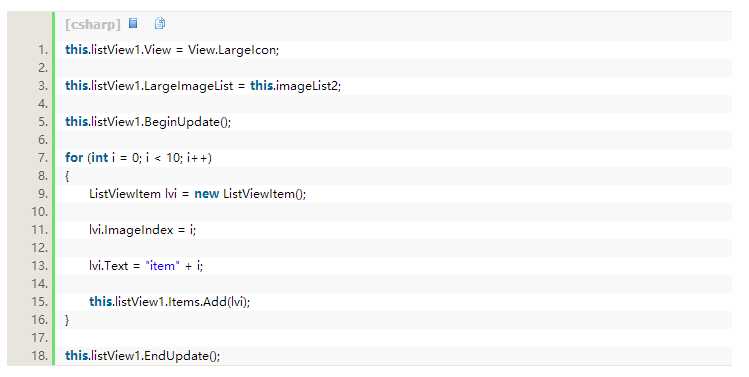This screenshot has width=749, height=377.
Task: Click the copy code icon
Action: pos(160,23)
